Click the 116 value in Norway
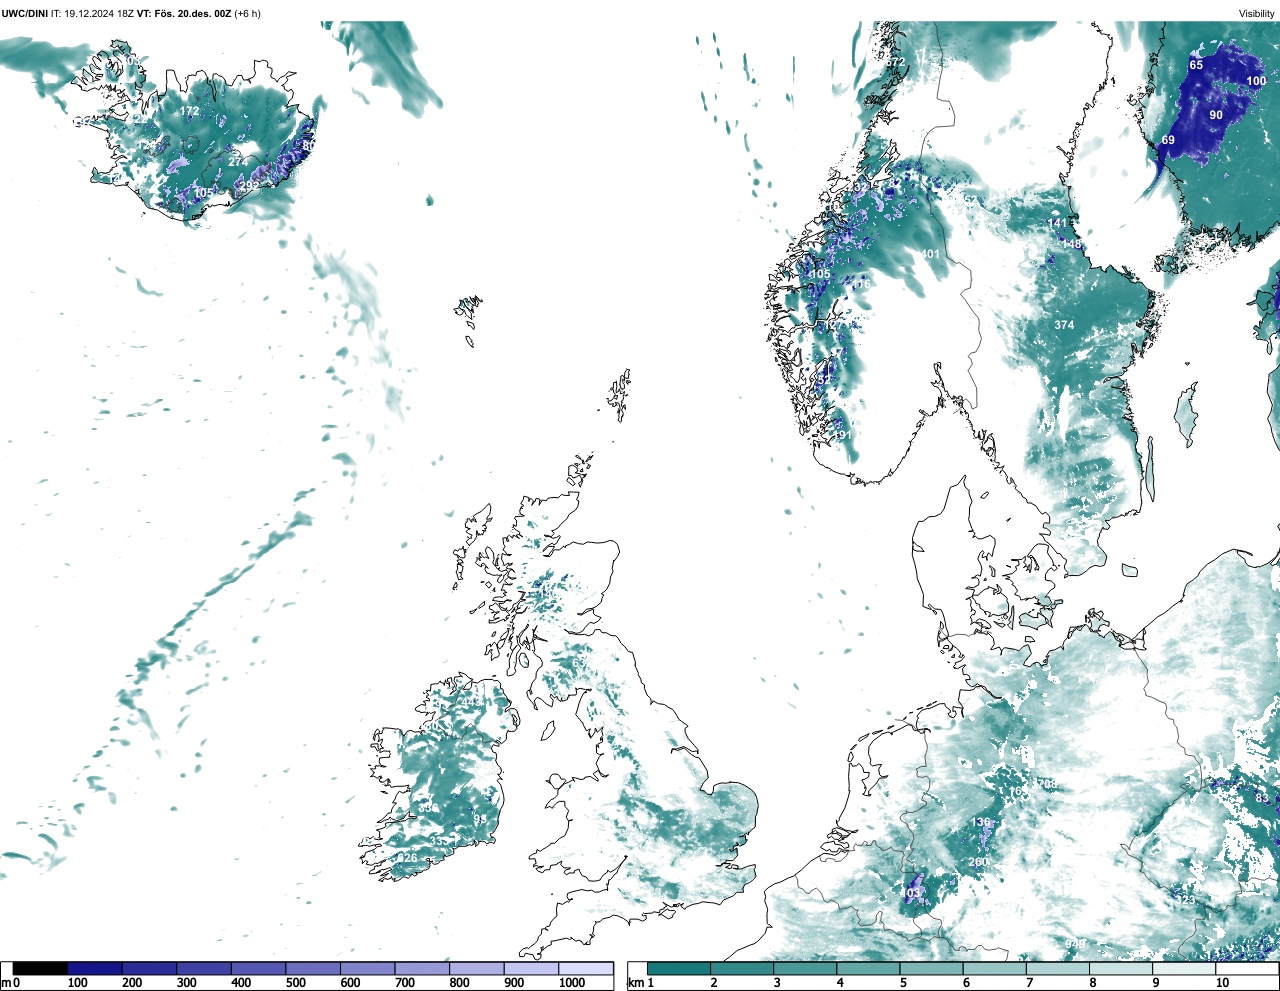 pyautogui.click(x=861, y=284)
